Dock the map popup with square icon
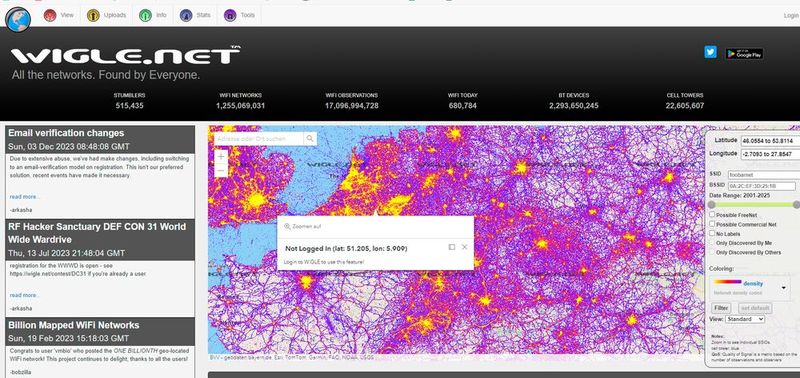 452,247
